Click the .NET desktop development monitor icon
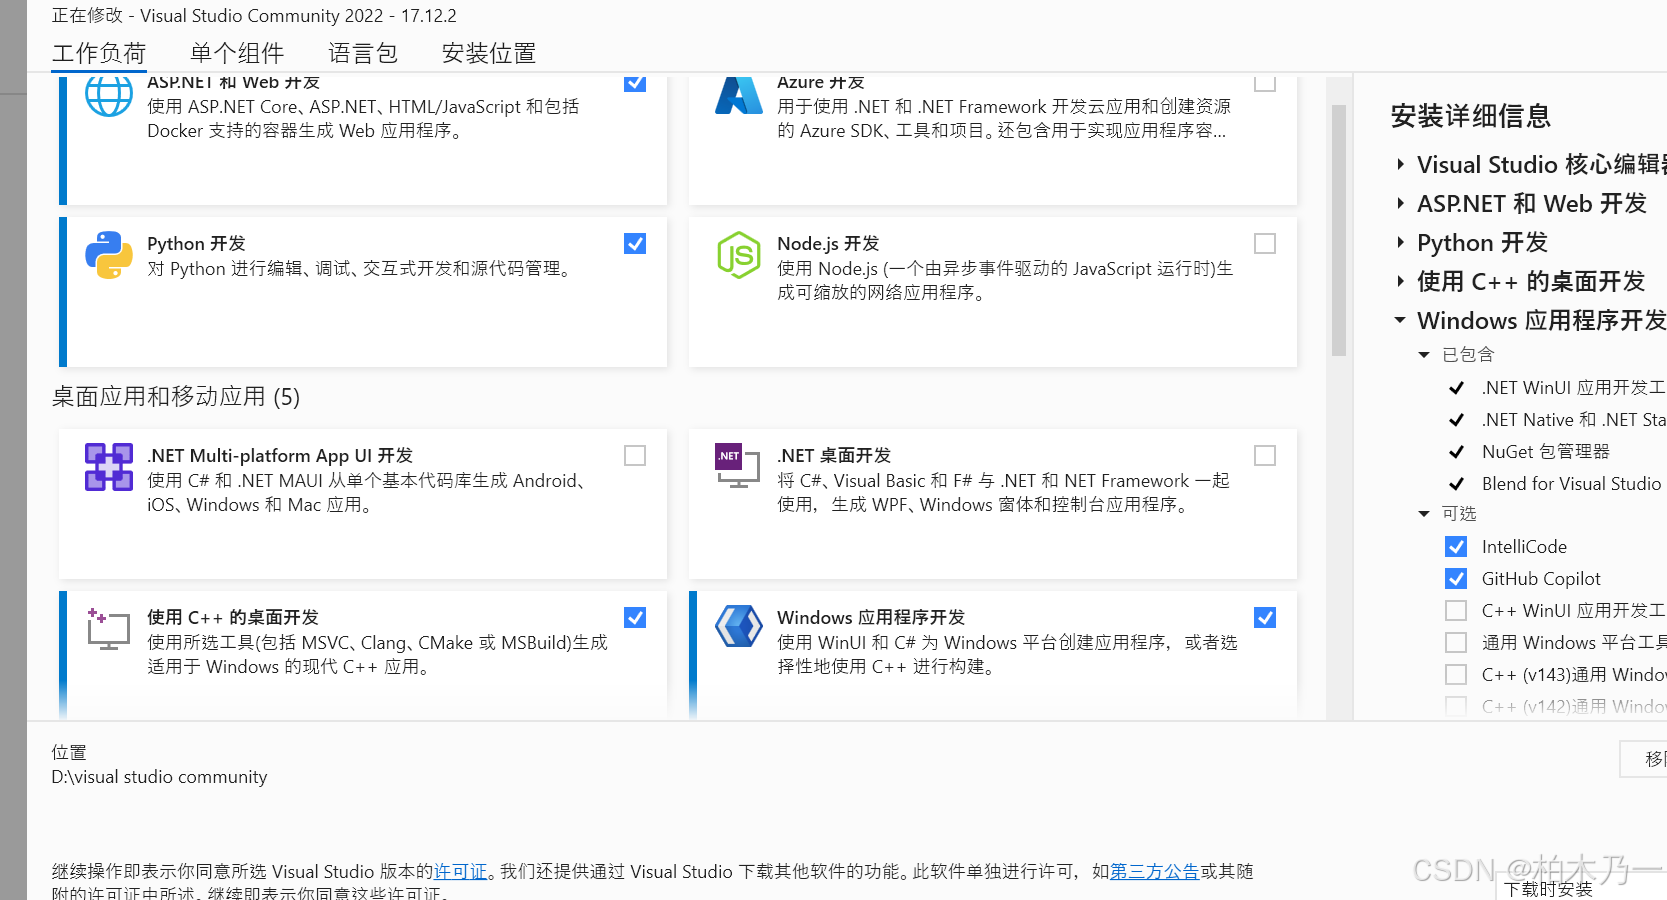The image size is (1667, 900). tap(738, 466)
